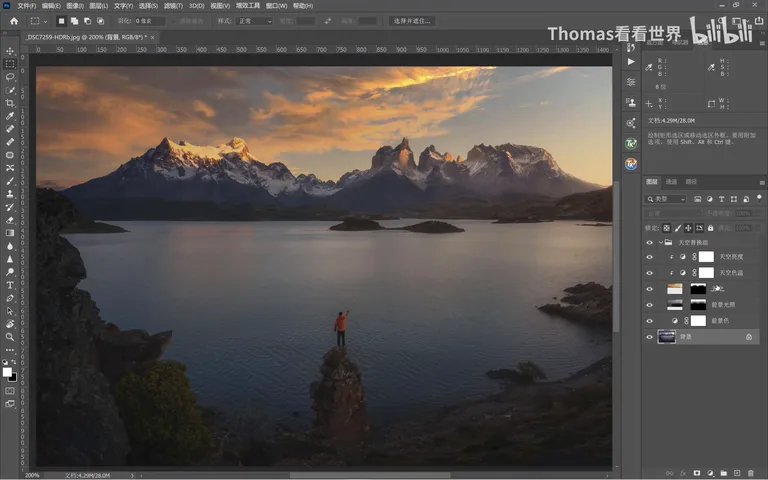
Task: Select the Zoom tool
Action: pos(10,337)
